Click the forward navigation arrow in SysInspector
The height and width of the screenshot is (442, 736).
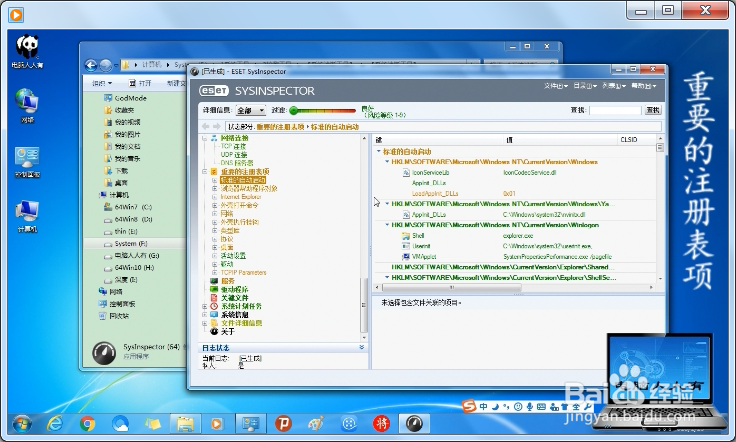coord(216,127)
